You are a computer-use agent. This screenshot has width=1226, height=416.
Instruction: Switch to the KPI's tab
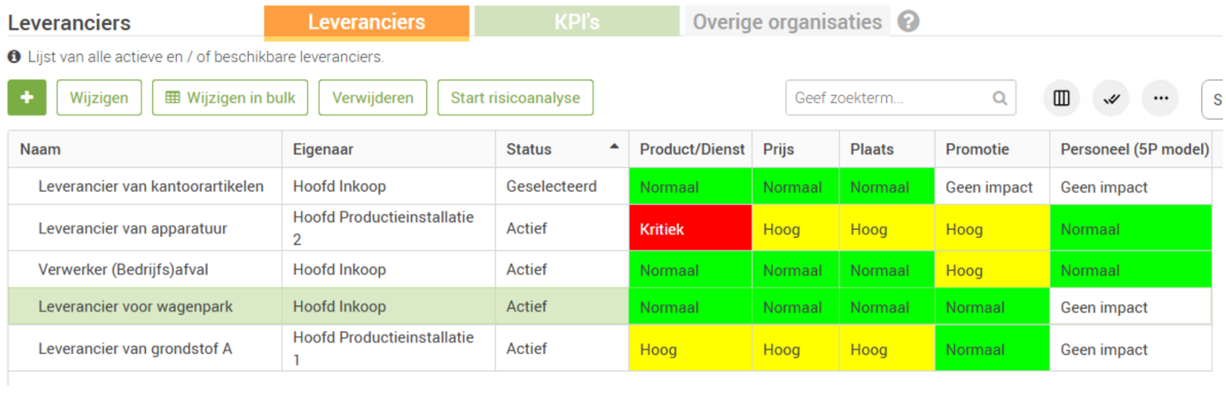coord(577,22)
